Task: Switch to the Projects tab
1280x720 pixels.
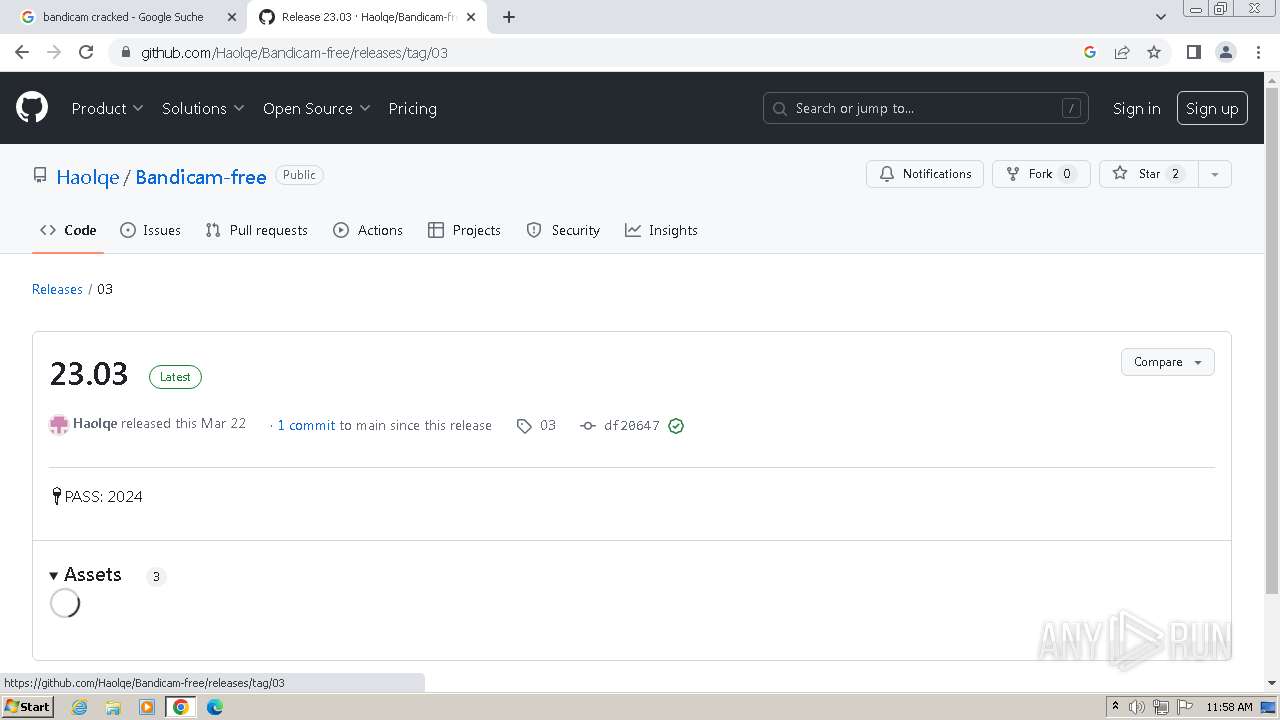Action: 464,230
